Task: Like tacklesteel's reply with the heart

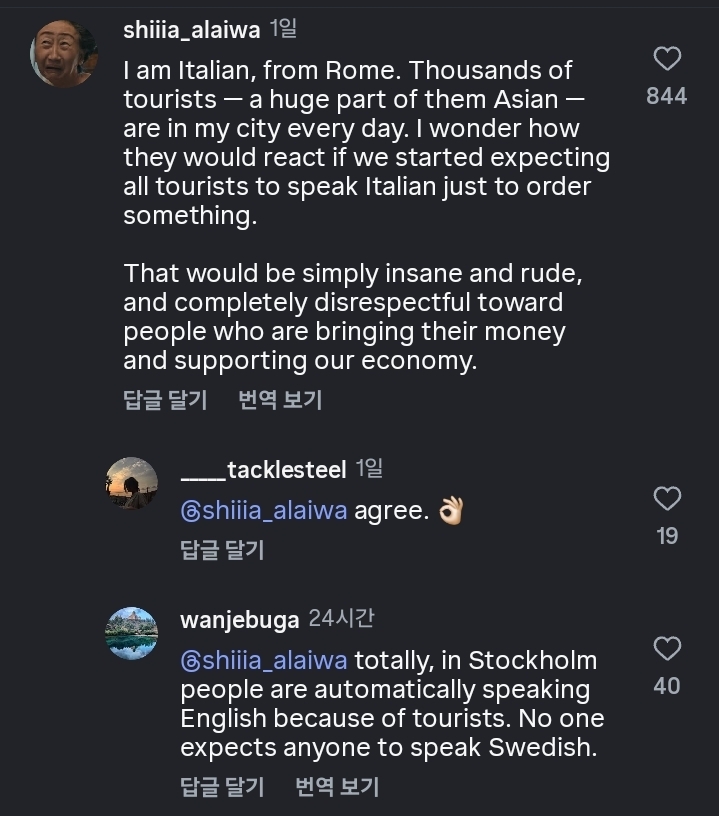Action: click(x=667, y=498)
